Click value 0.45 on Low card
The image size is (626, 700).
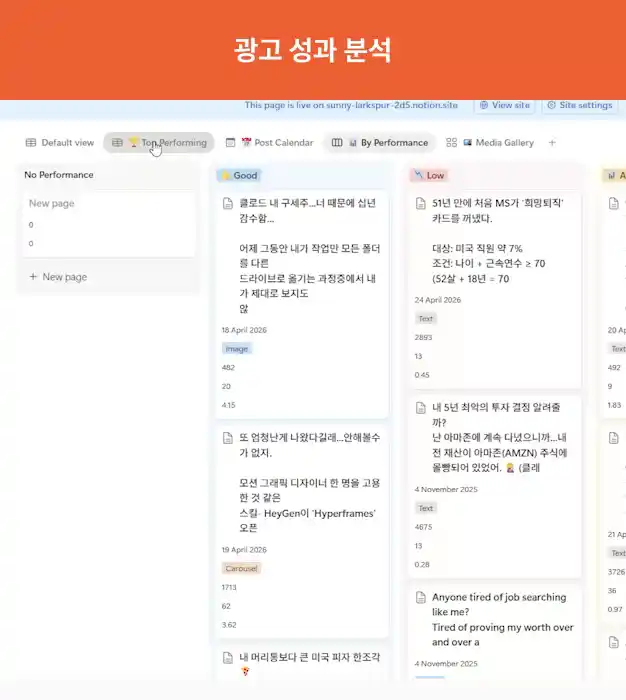click(x=422, y=375)
